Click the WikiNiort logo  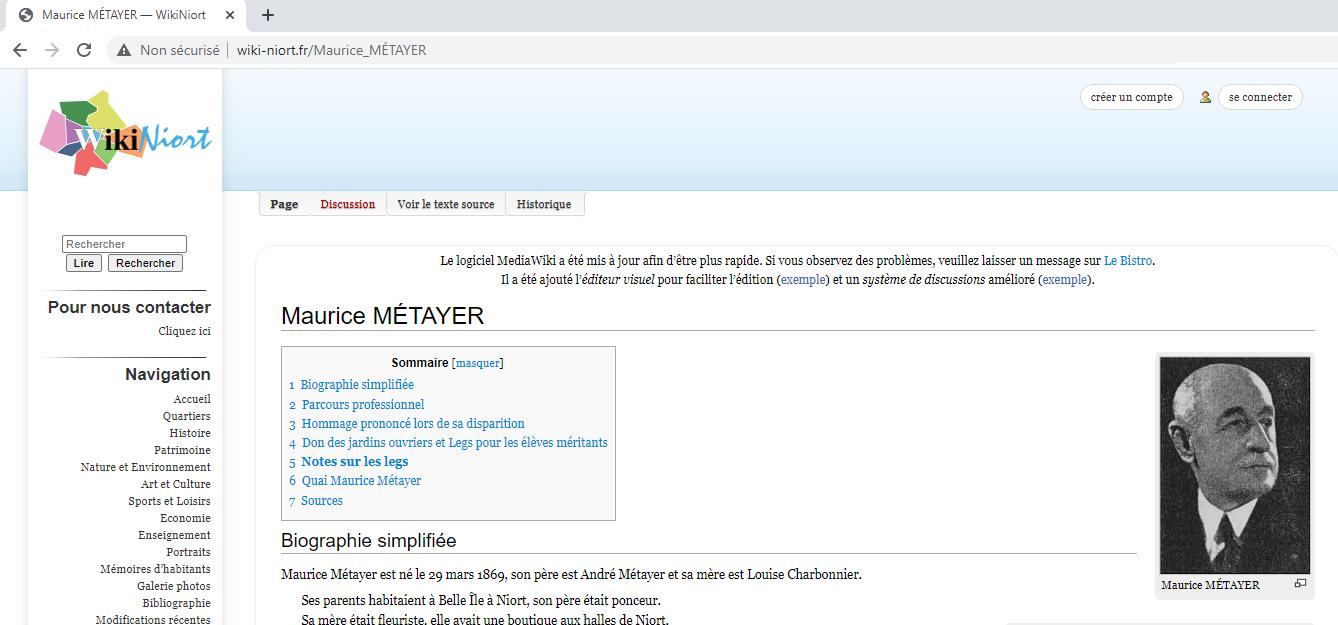point(125,133)
